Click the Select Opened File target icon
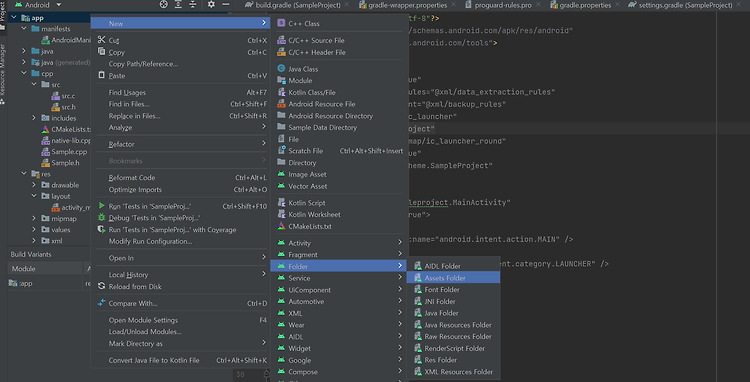This screenshot has width=750, height=382. [x=164, y=5]
